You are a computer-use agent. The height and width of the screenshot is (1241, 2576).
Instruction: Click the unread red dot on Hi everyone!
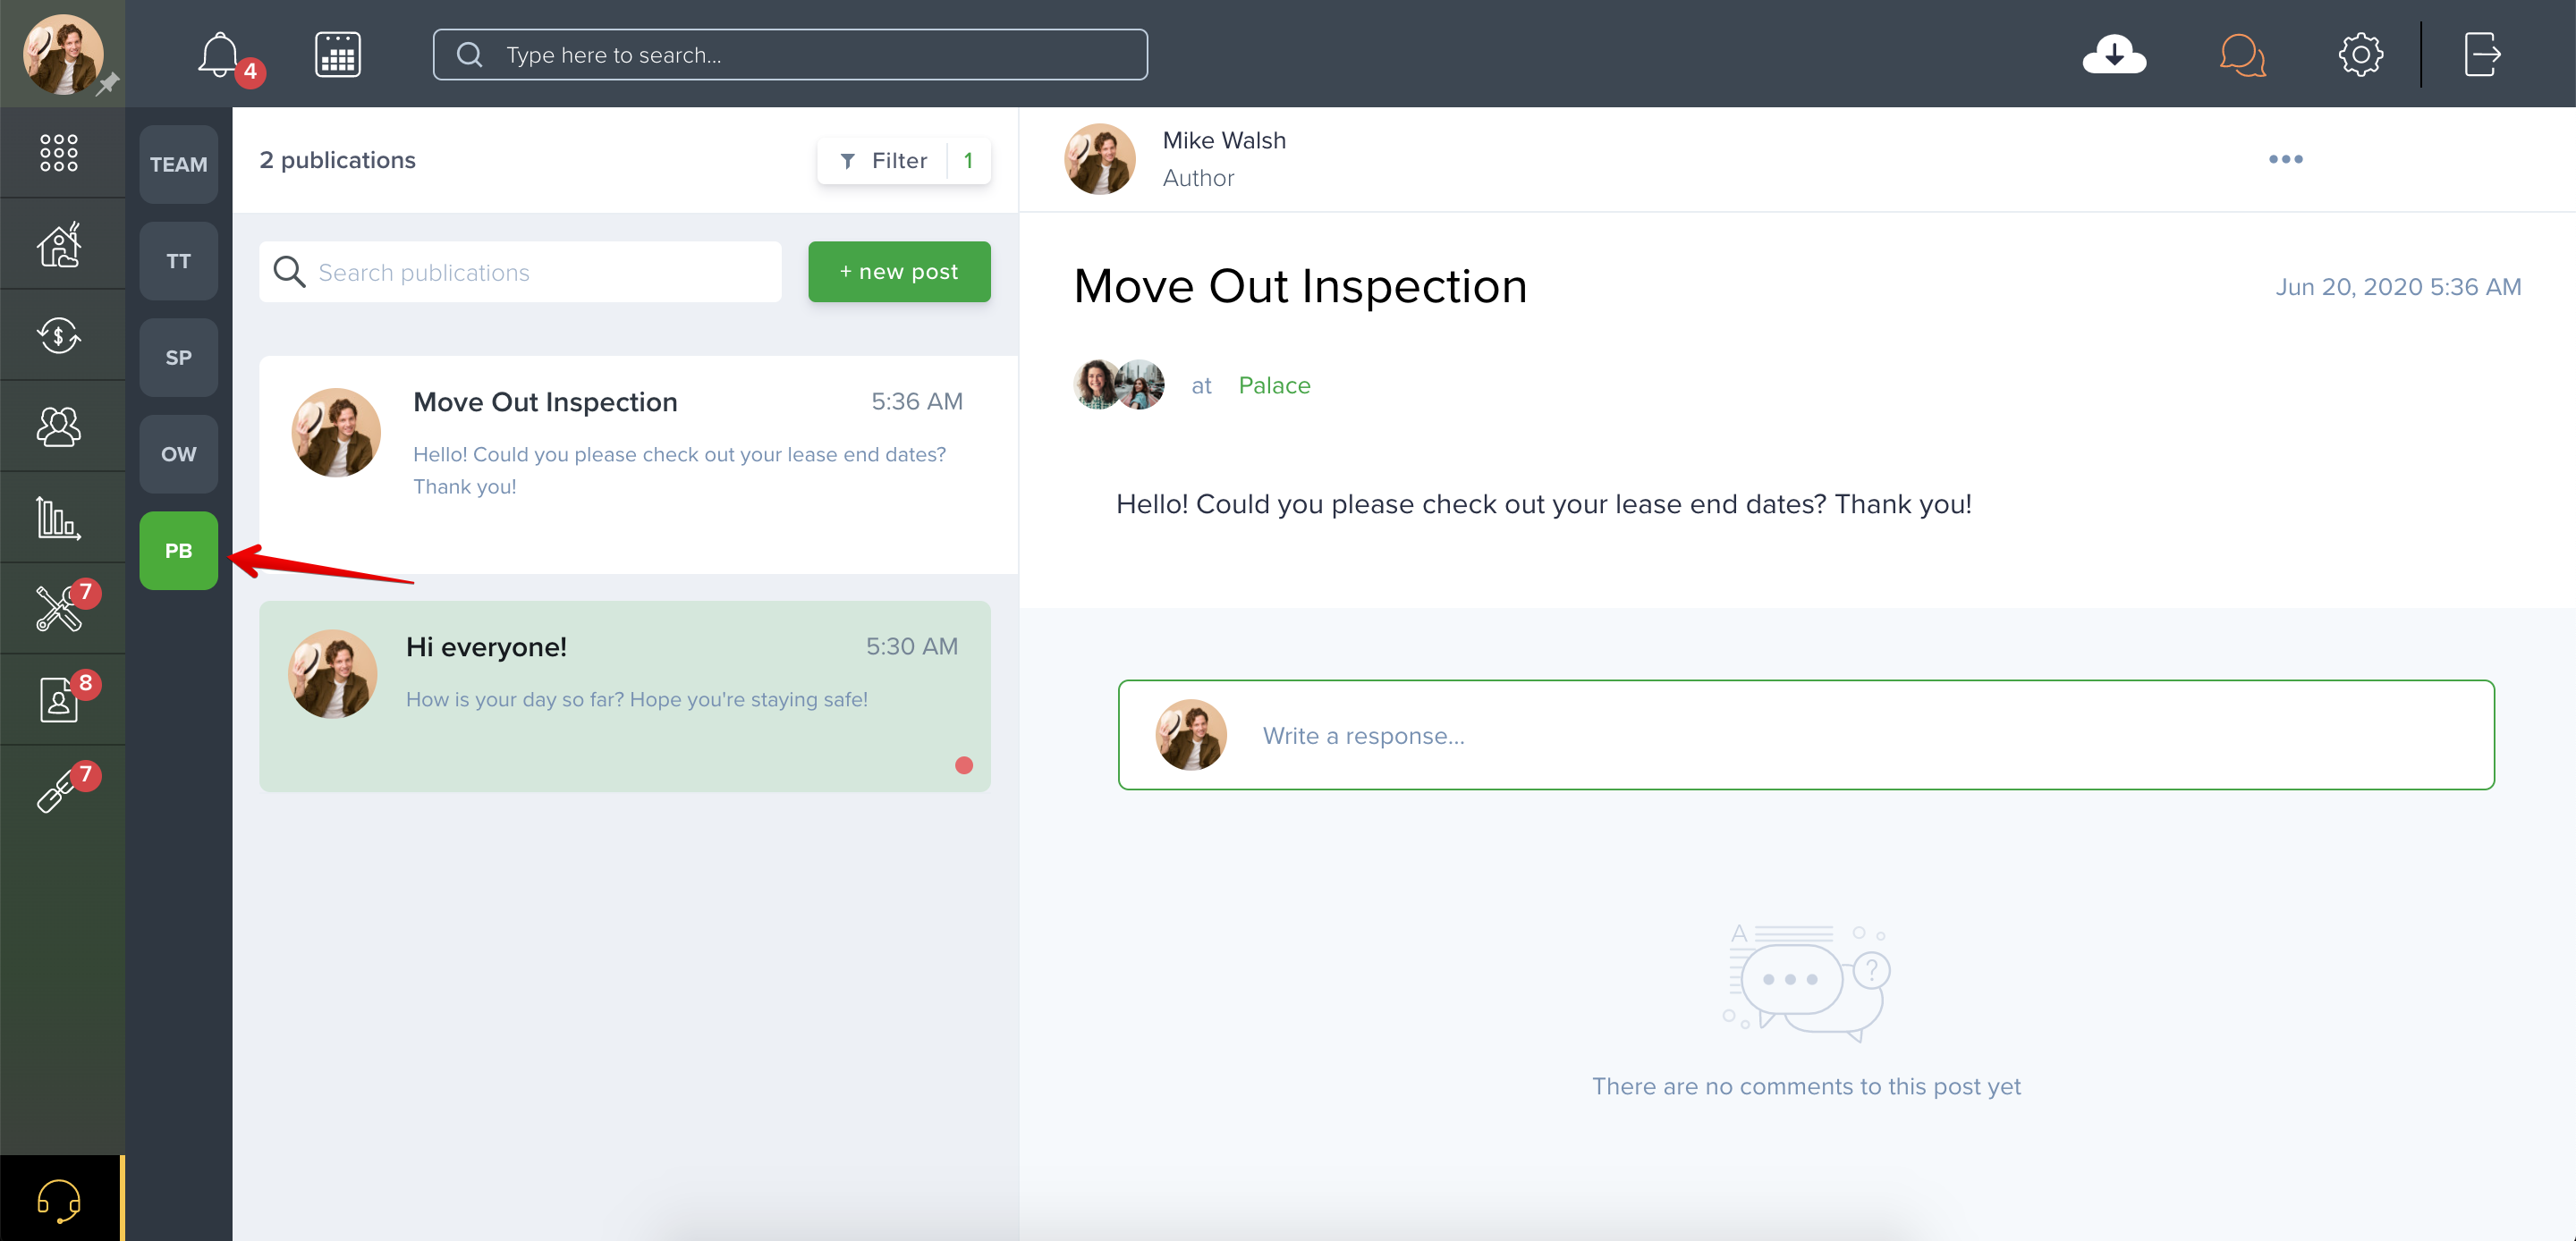(964, 765)
